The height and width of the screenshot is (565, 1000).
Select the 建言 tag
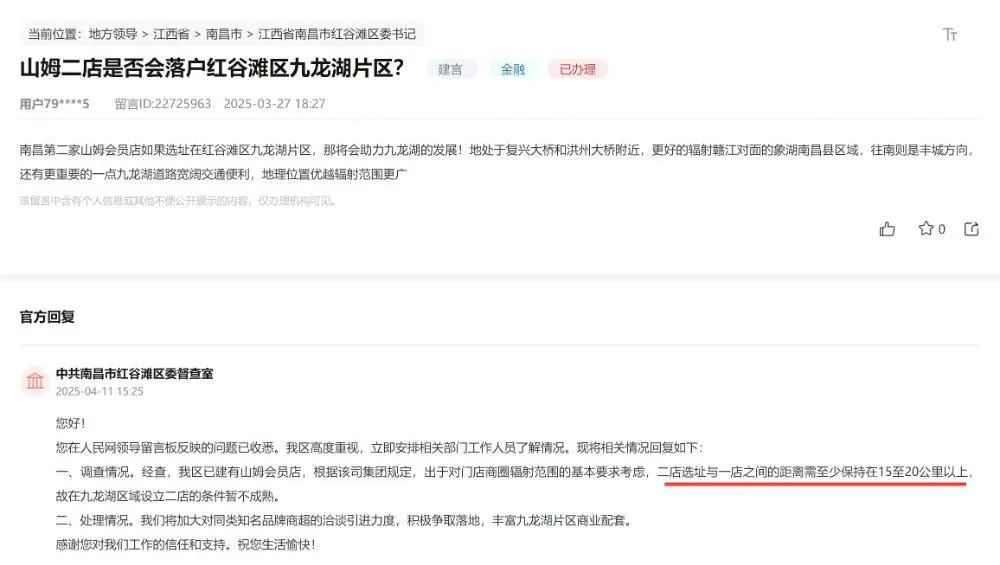[450, 69]
